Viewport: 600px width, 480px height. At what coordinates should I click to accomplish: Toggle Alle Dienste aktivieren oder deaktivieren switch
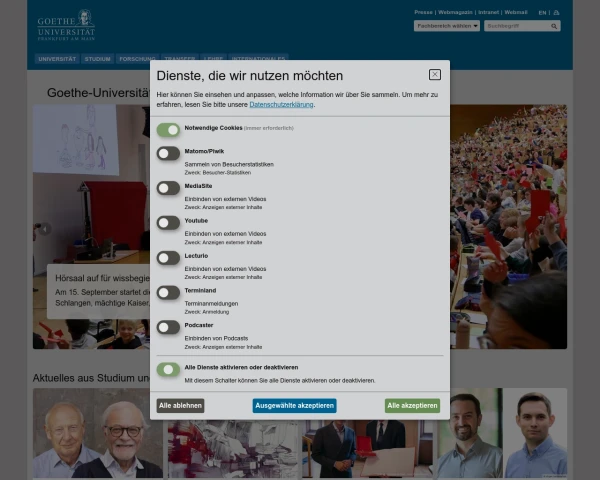168,369
